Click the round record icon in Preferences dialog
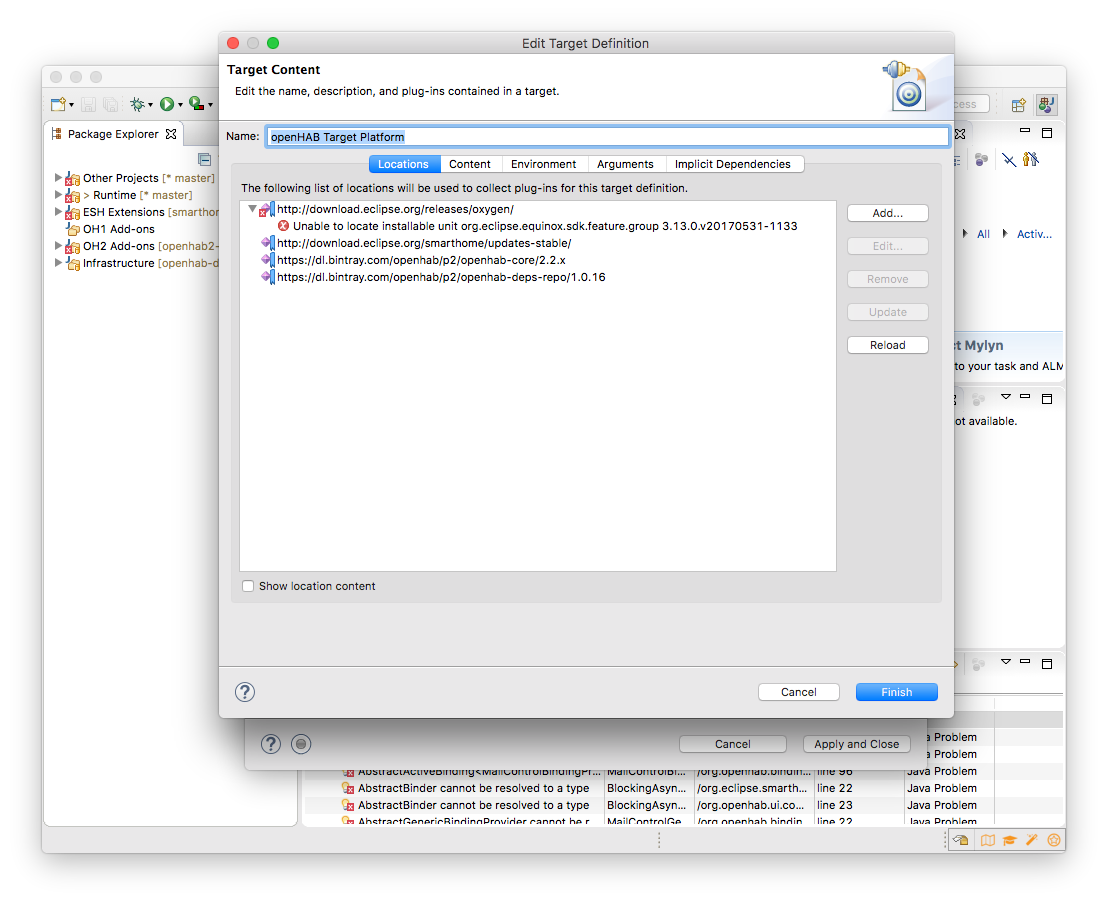1108x903 pixels. pos(301,744)
